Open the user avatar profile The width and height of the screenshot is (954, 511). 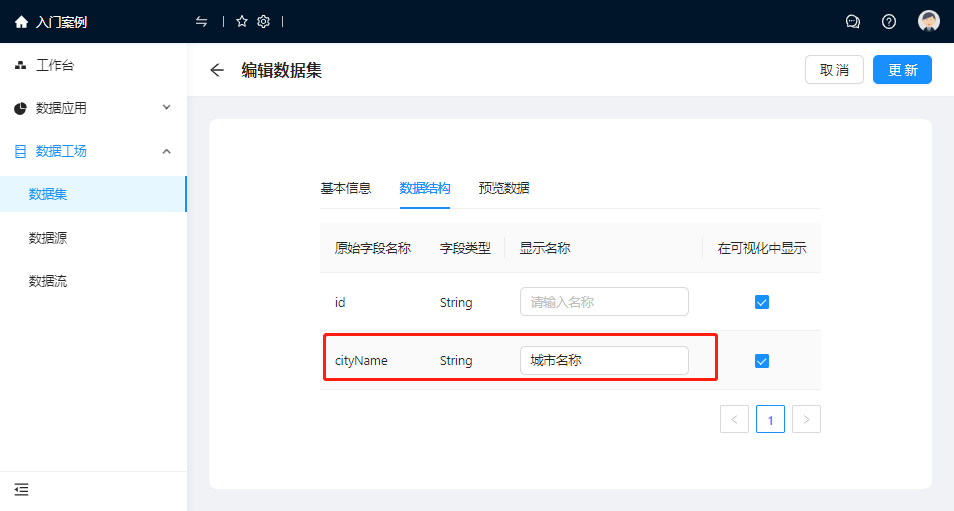pos(929,22)
